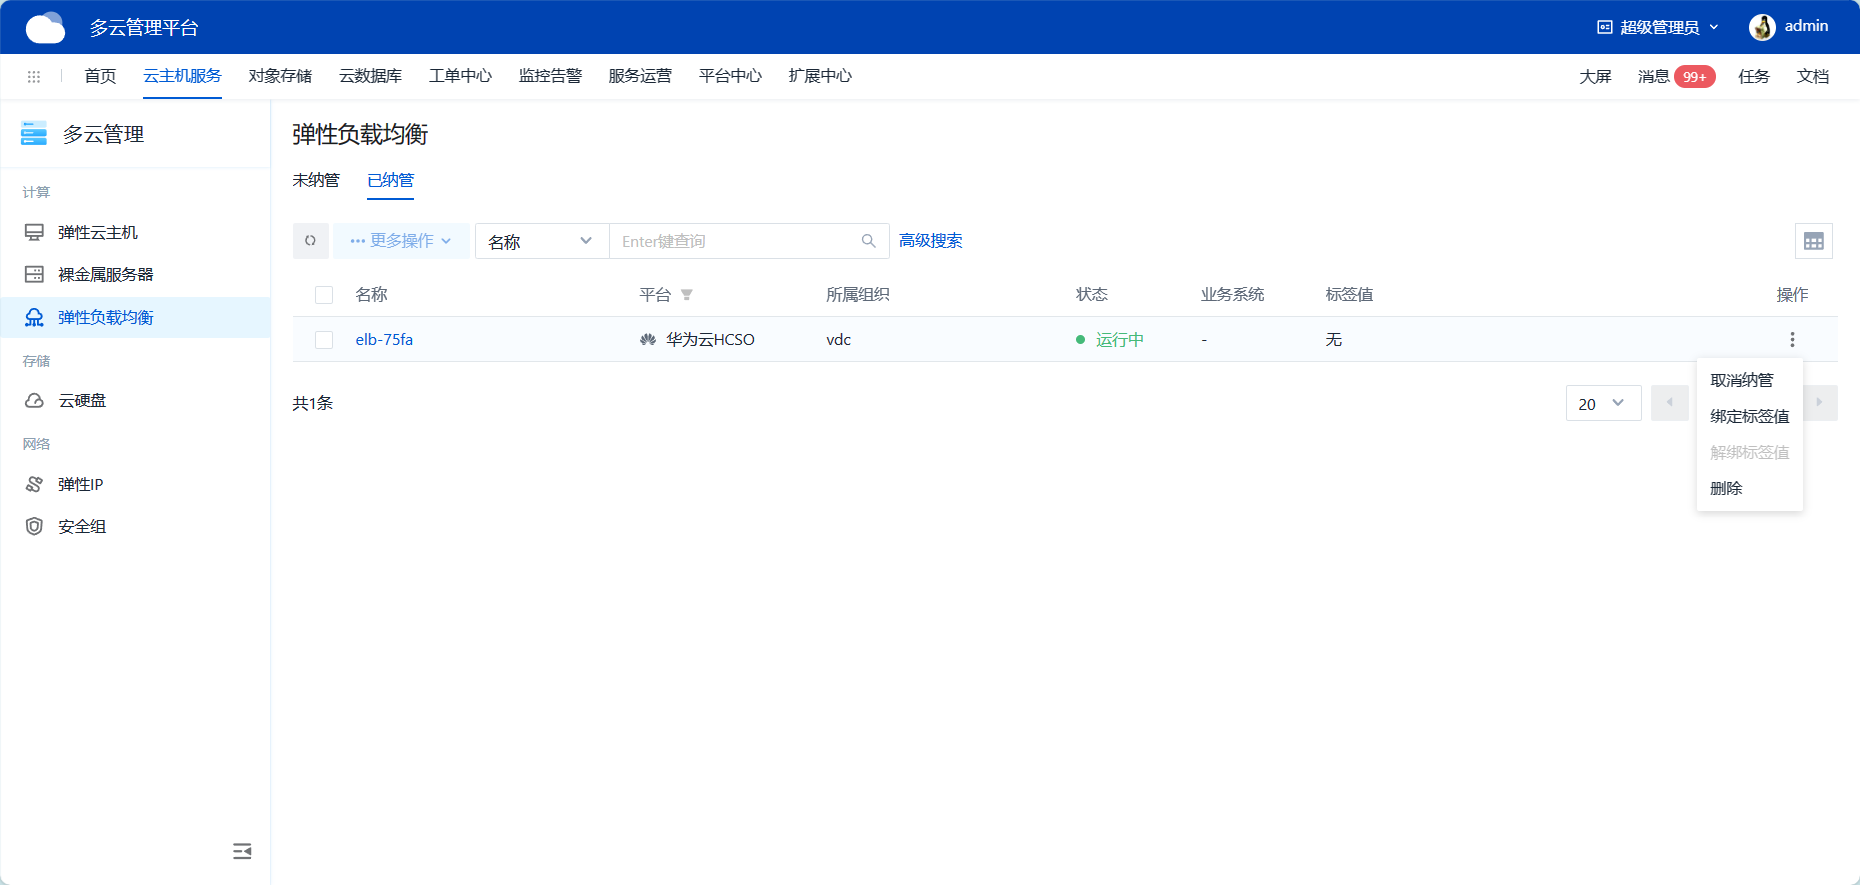The height and width of the screenshot is (885, 1860).
Task: Click the cloud platform logo
Action: pyautogui.click(x=45, y=27)
